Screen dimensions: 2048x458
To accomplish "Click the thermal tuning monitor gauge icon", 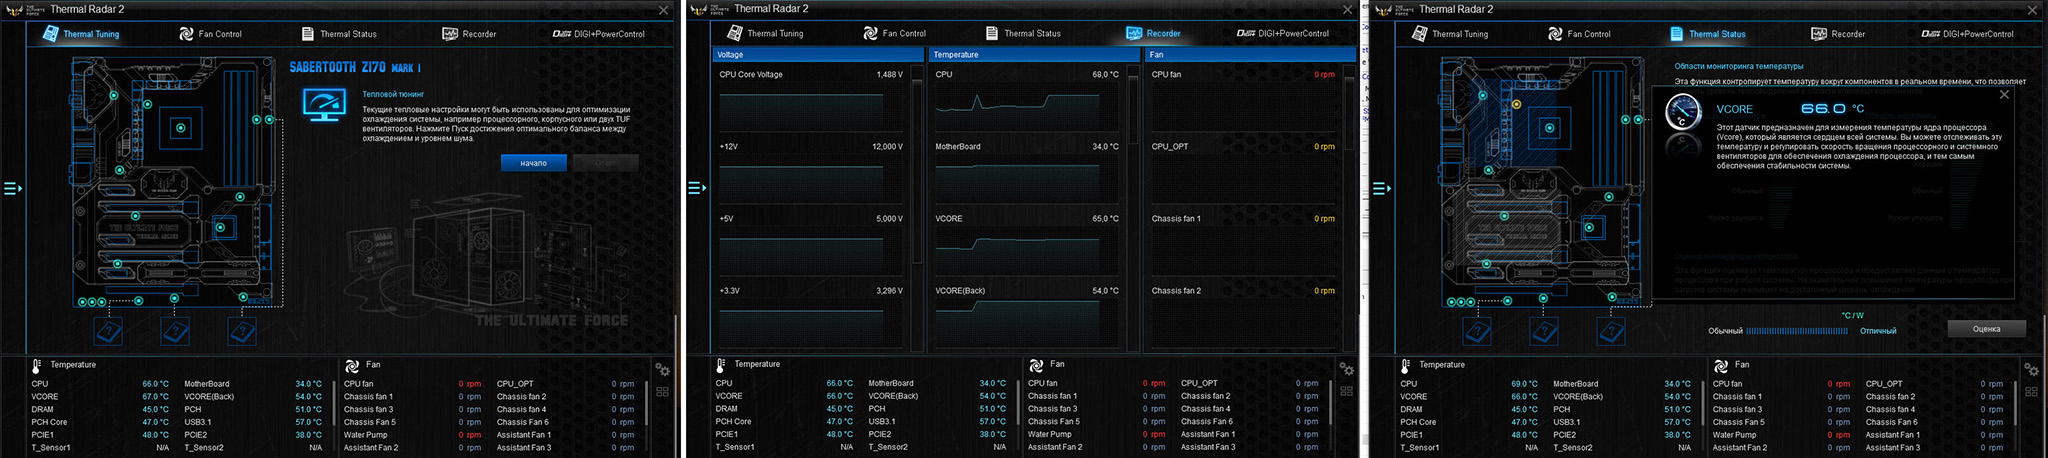I will point(325,105).
